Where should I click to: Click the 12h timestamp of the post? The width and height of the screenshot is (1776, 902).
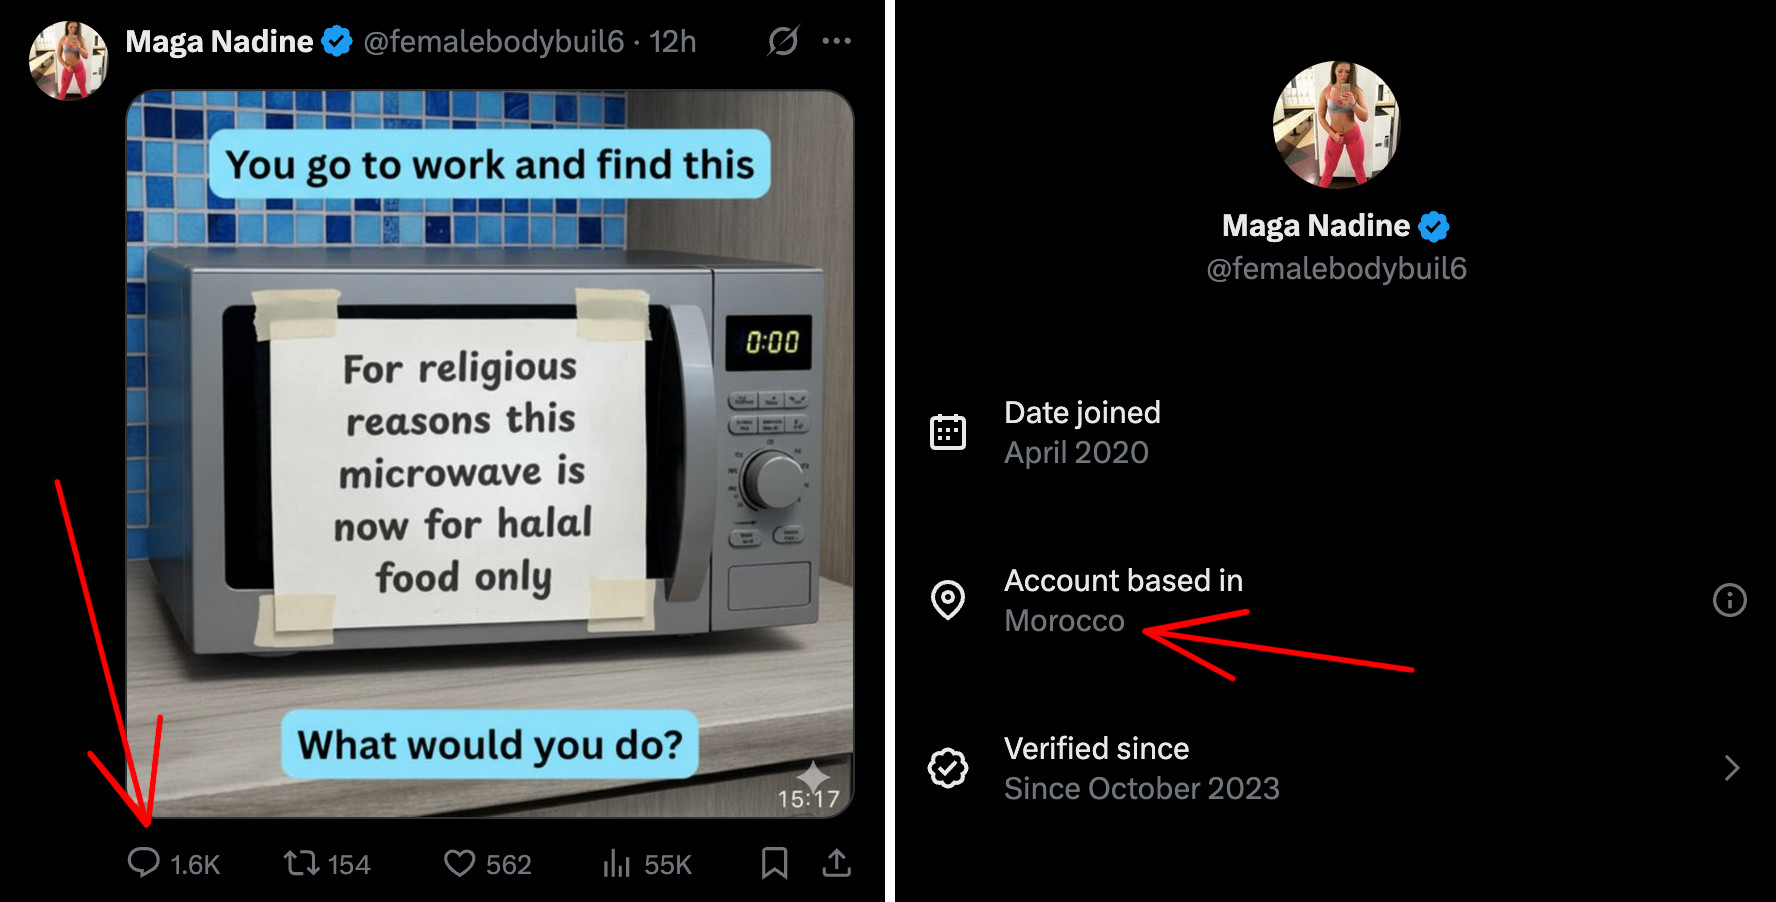coord(672,41)
